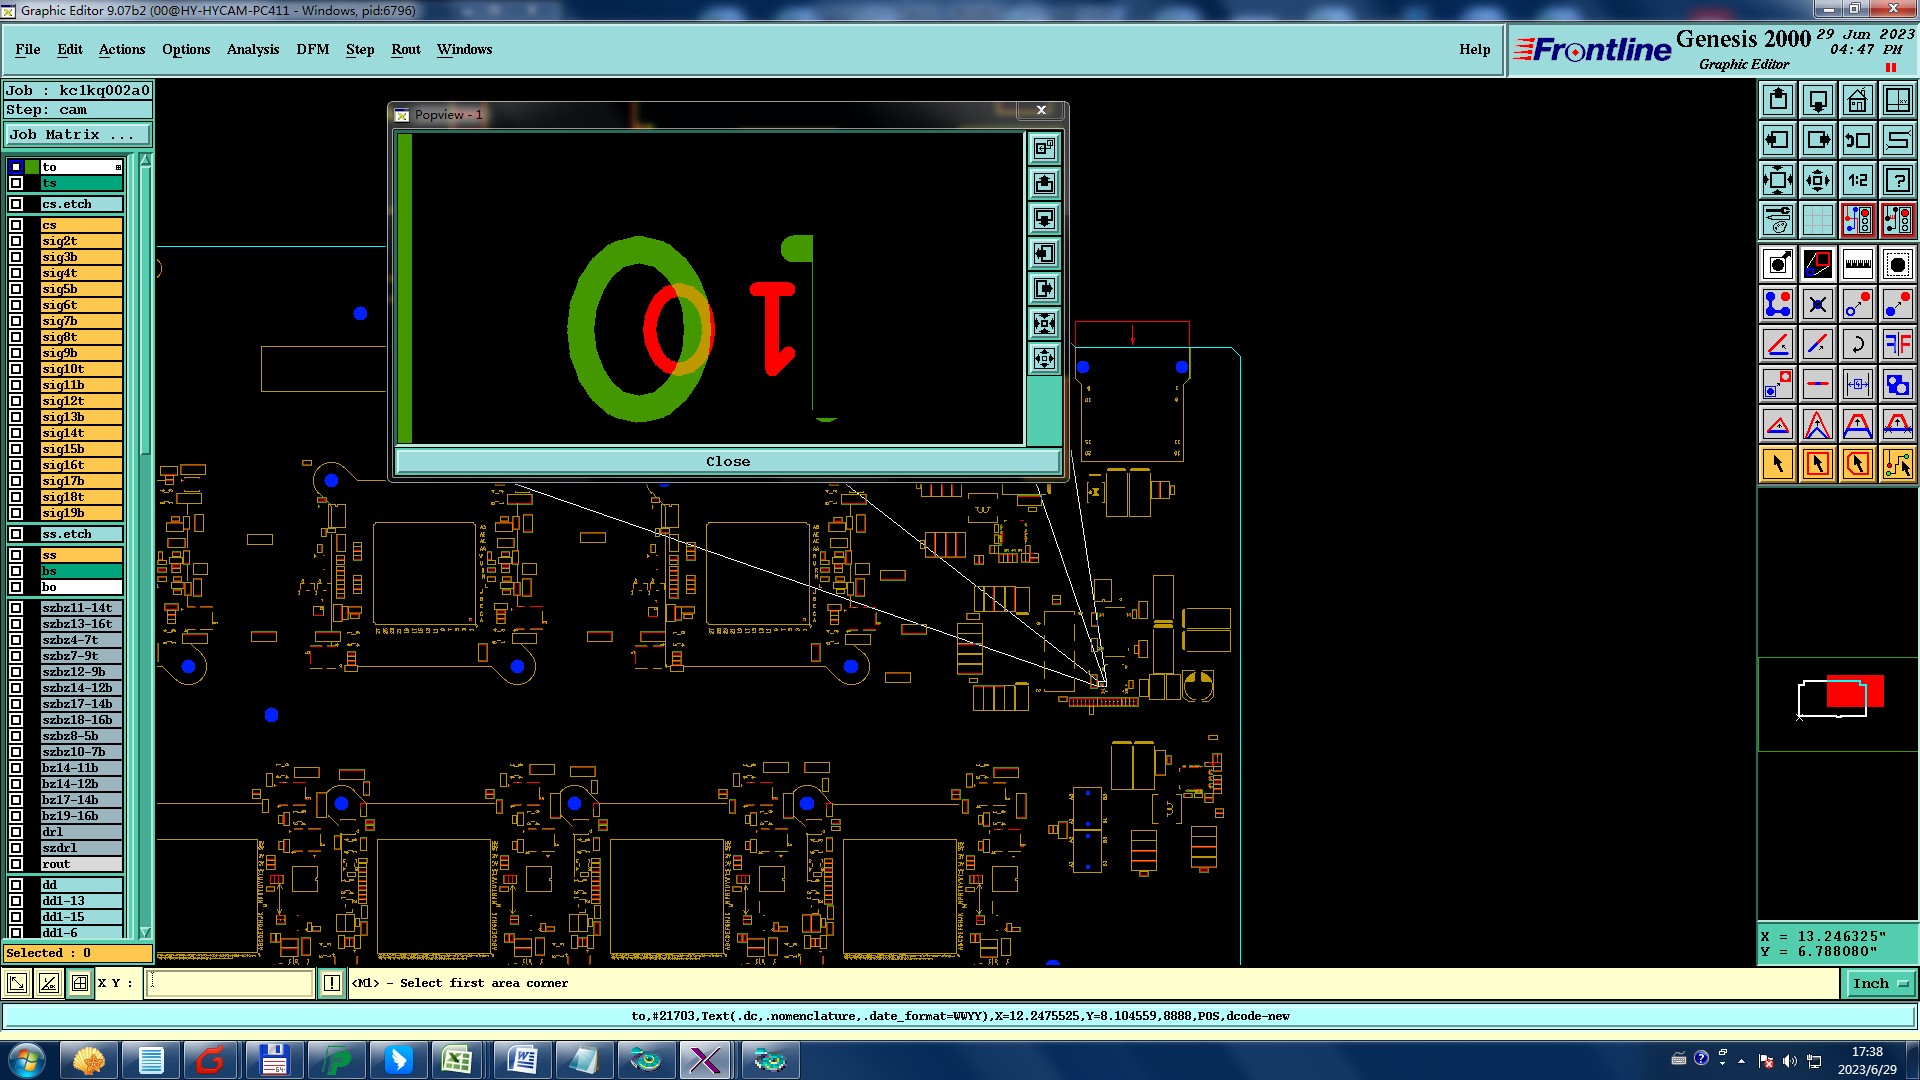The image size is (1920, 1080).
Task: Click the Home view icon
Action: pos(1857,100)
